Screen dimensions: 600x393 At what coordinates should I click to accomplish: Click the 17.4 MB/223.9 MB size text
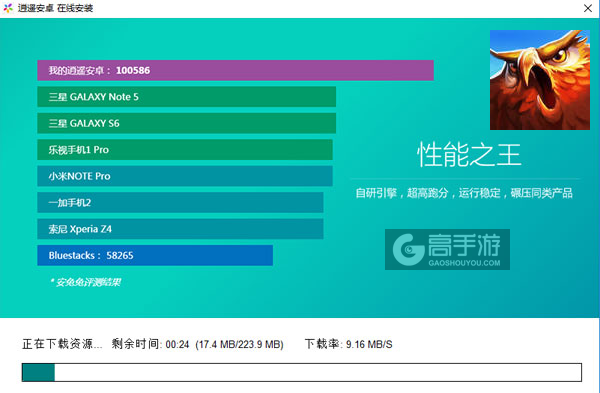pos(240,345)
